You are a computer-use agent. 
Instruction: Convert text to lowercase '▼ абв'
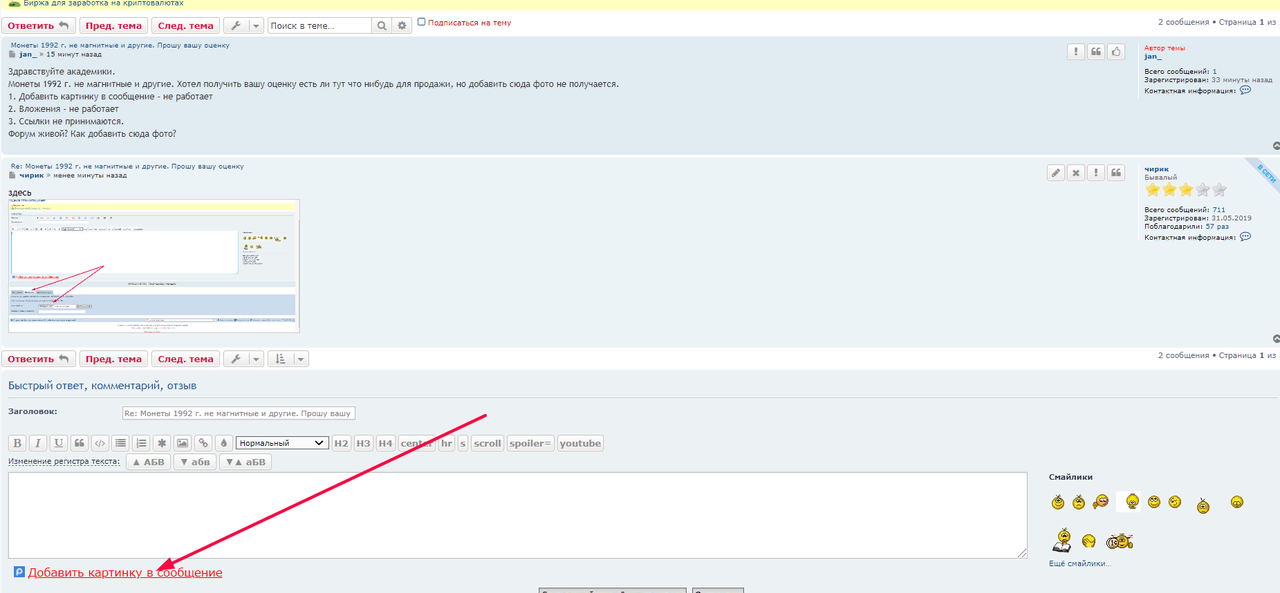tap(195, 462)
